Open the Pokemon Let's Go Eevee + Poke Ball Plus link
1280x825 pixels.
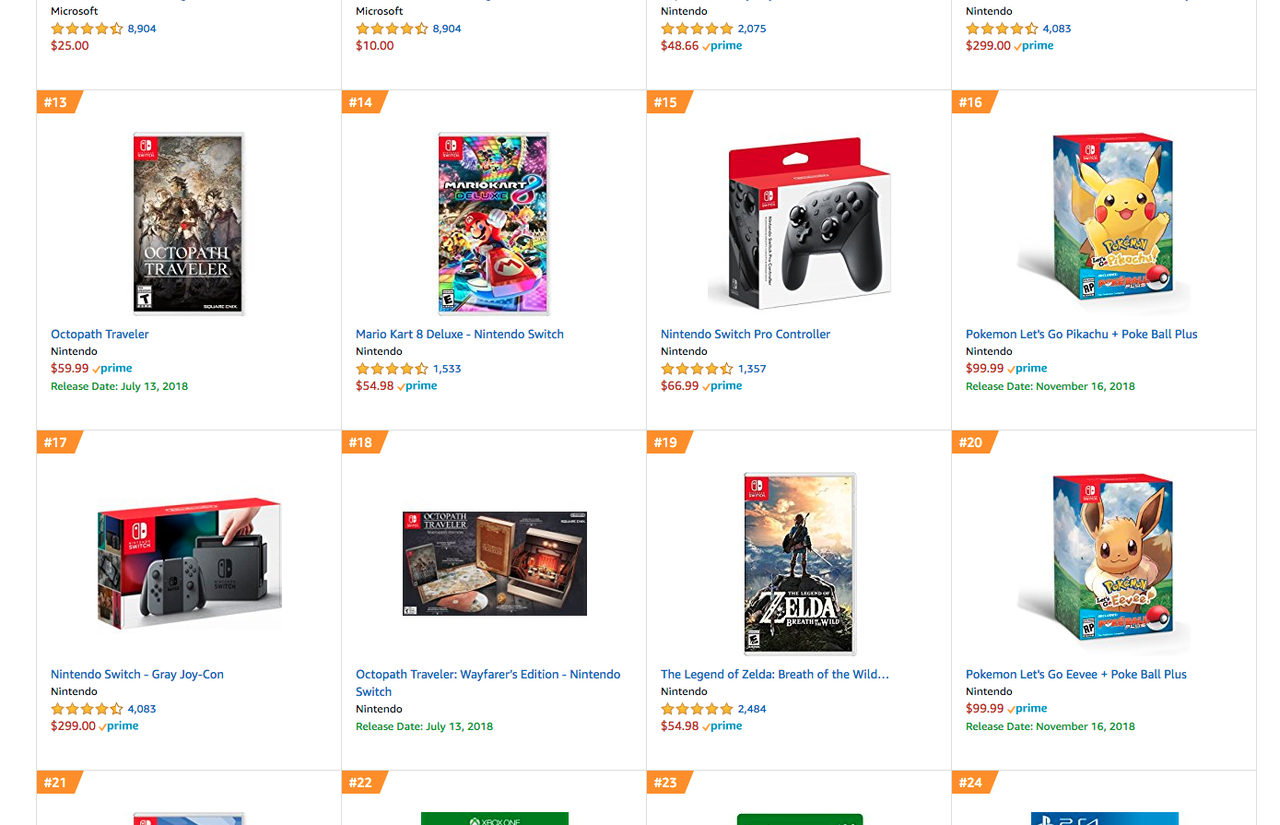(1076, 674)
